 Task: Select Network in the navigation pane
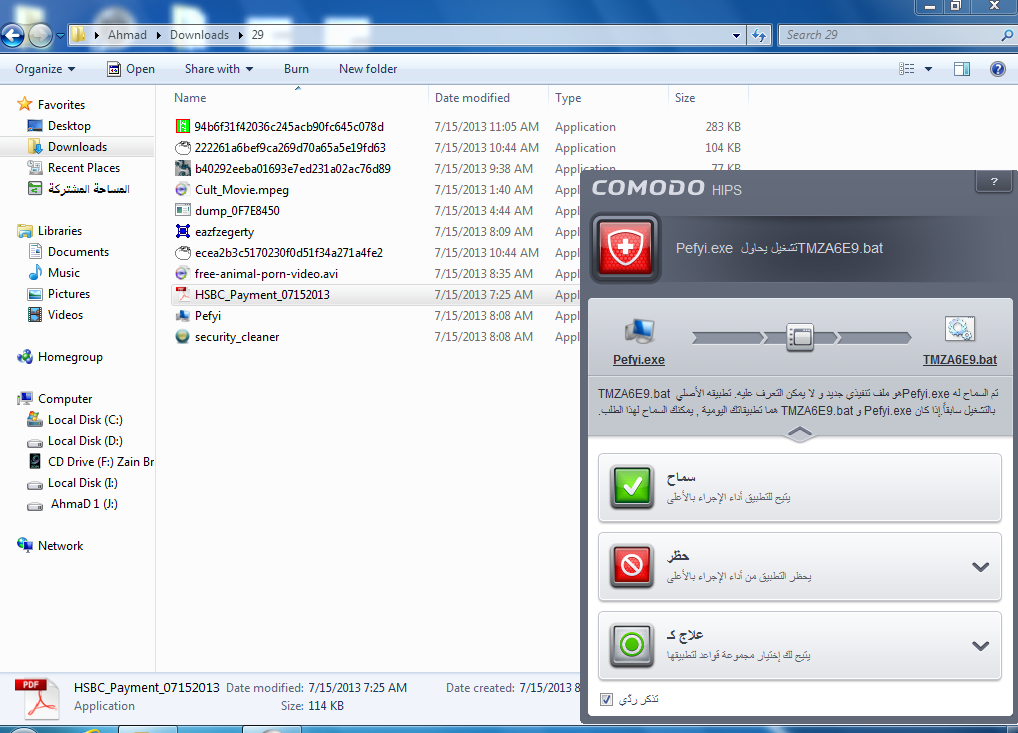(60, 546)
